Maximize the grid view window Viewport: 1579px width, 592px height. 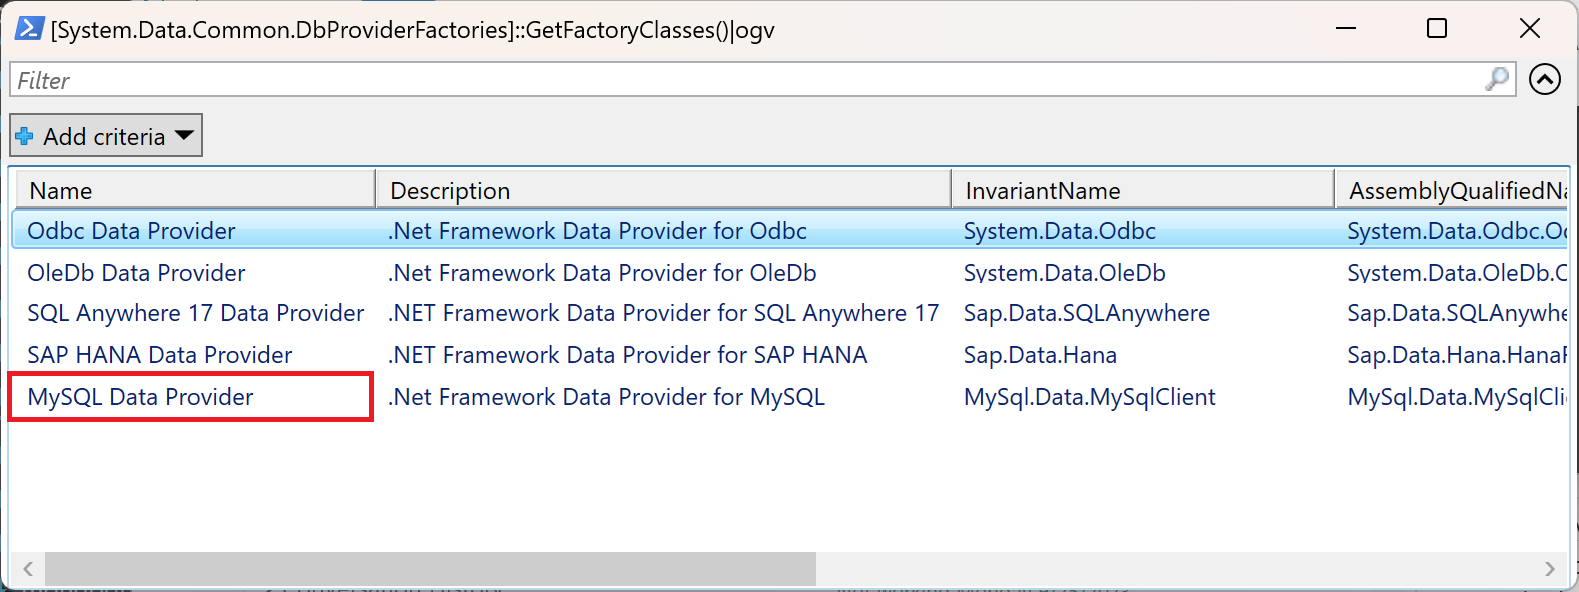coord(1436,29)
